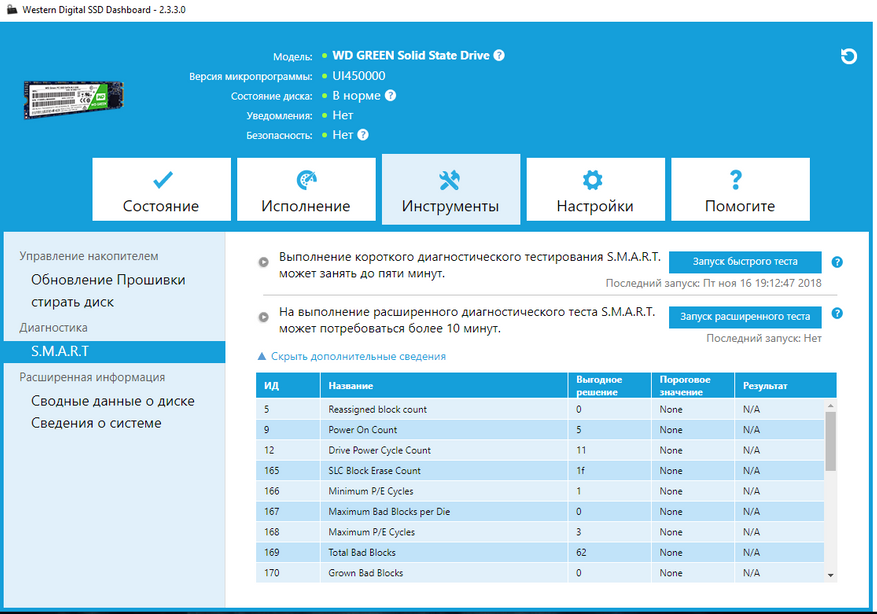Select «Сведения о системе» in the sidebar
Image resolution: width=877 pixels, height=614 pixels.
coord(96,423)
